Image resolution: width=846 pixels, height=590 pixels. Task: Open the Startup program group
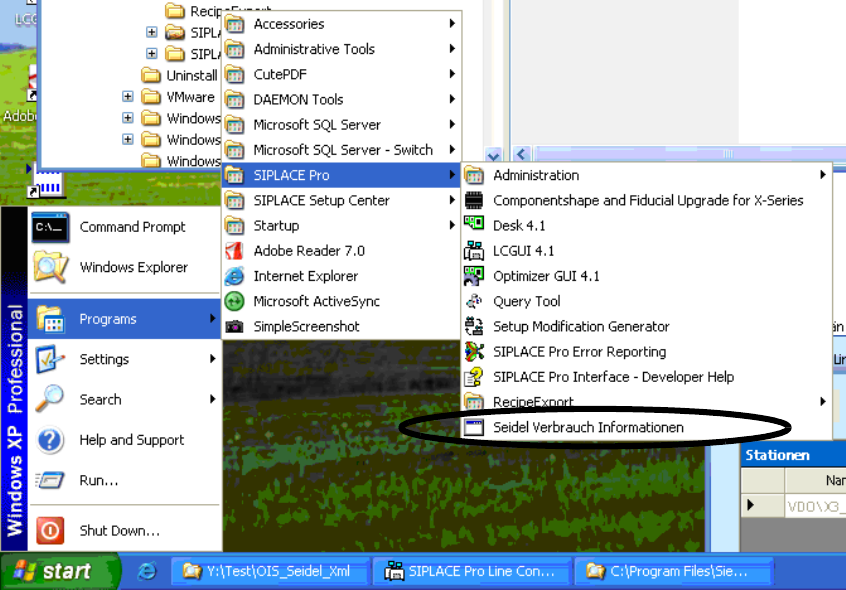(341, 225)
